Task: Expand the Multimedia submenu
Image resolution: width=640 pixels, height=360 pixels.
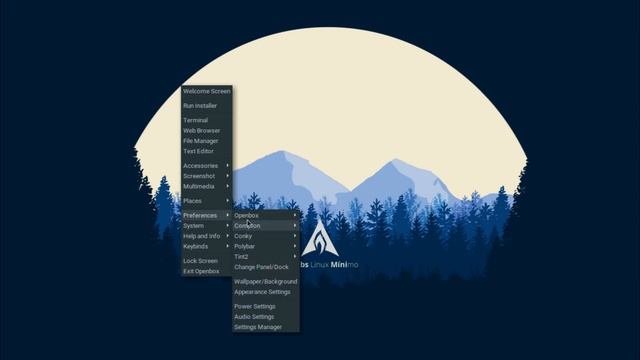Action: click(x=207, y=187)
